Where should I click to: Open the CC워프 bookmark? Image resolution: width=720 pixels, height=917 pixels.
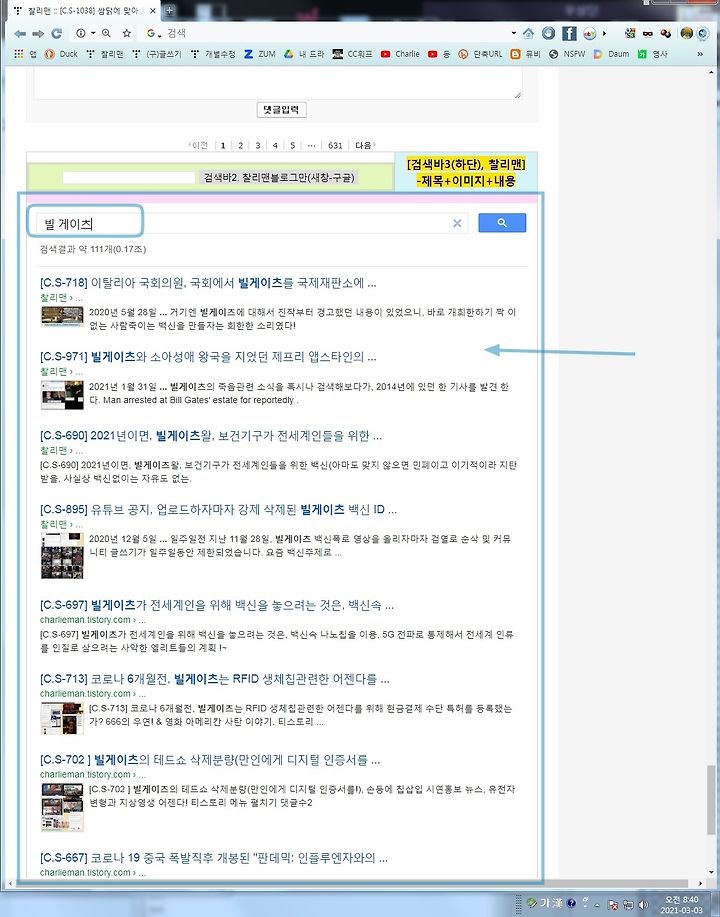point(352,54)
